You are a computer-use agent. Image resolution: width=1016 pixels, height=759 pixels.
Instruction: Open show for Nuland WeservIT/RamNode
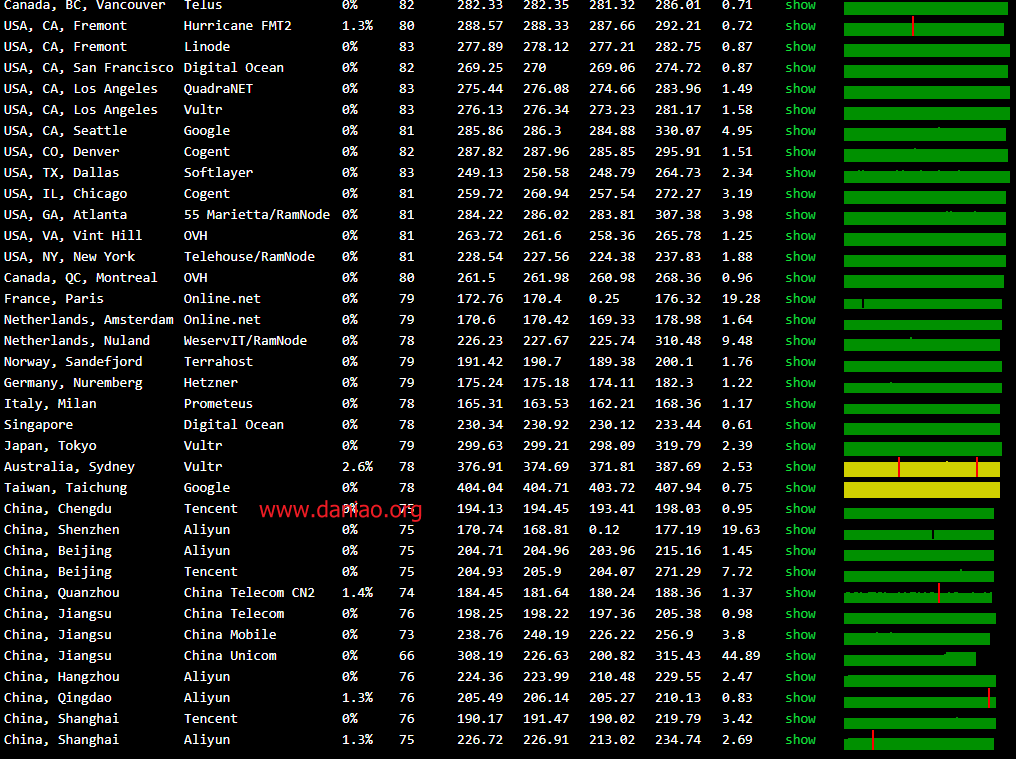(800, 340)
